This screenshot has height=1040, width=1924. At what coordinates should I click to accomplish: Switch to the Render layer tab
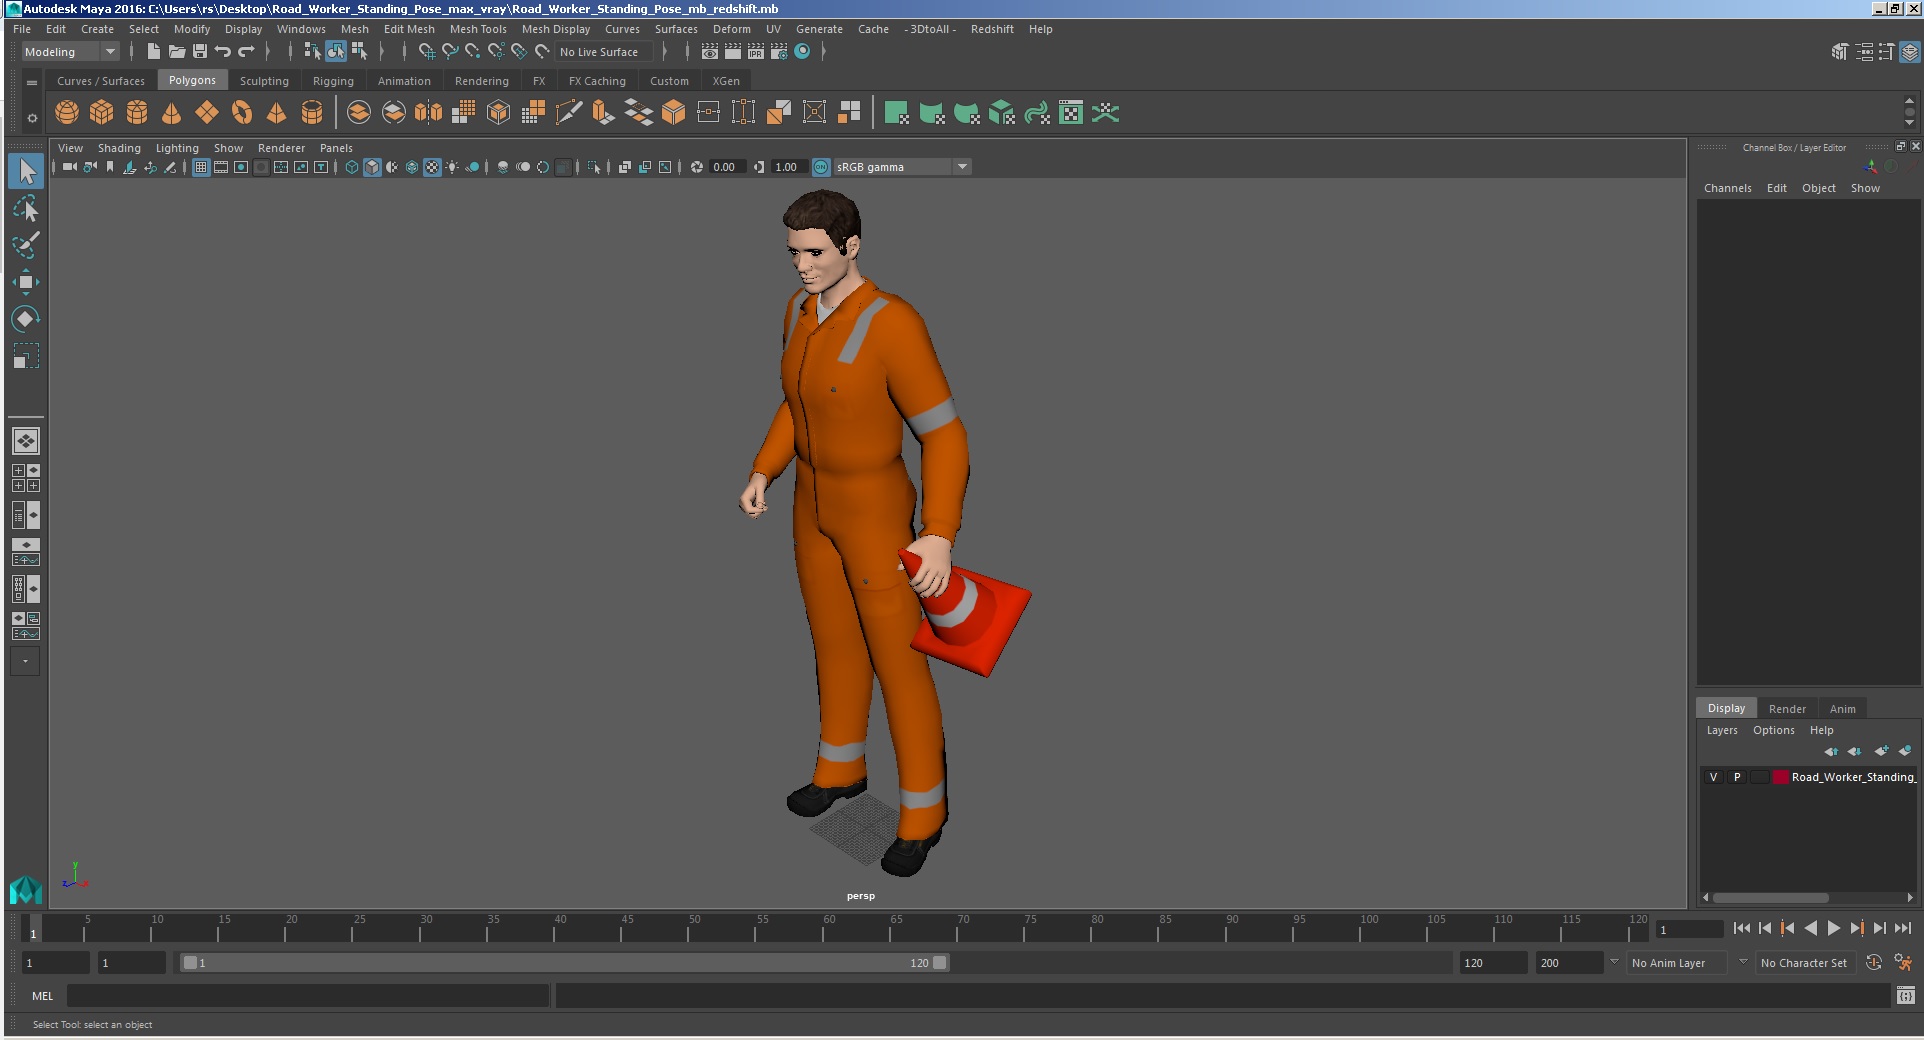point(1787,709)
